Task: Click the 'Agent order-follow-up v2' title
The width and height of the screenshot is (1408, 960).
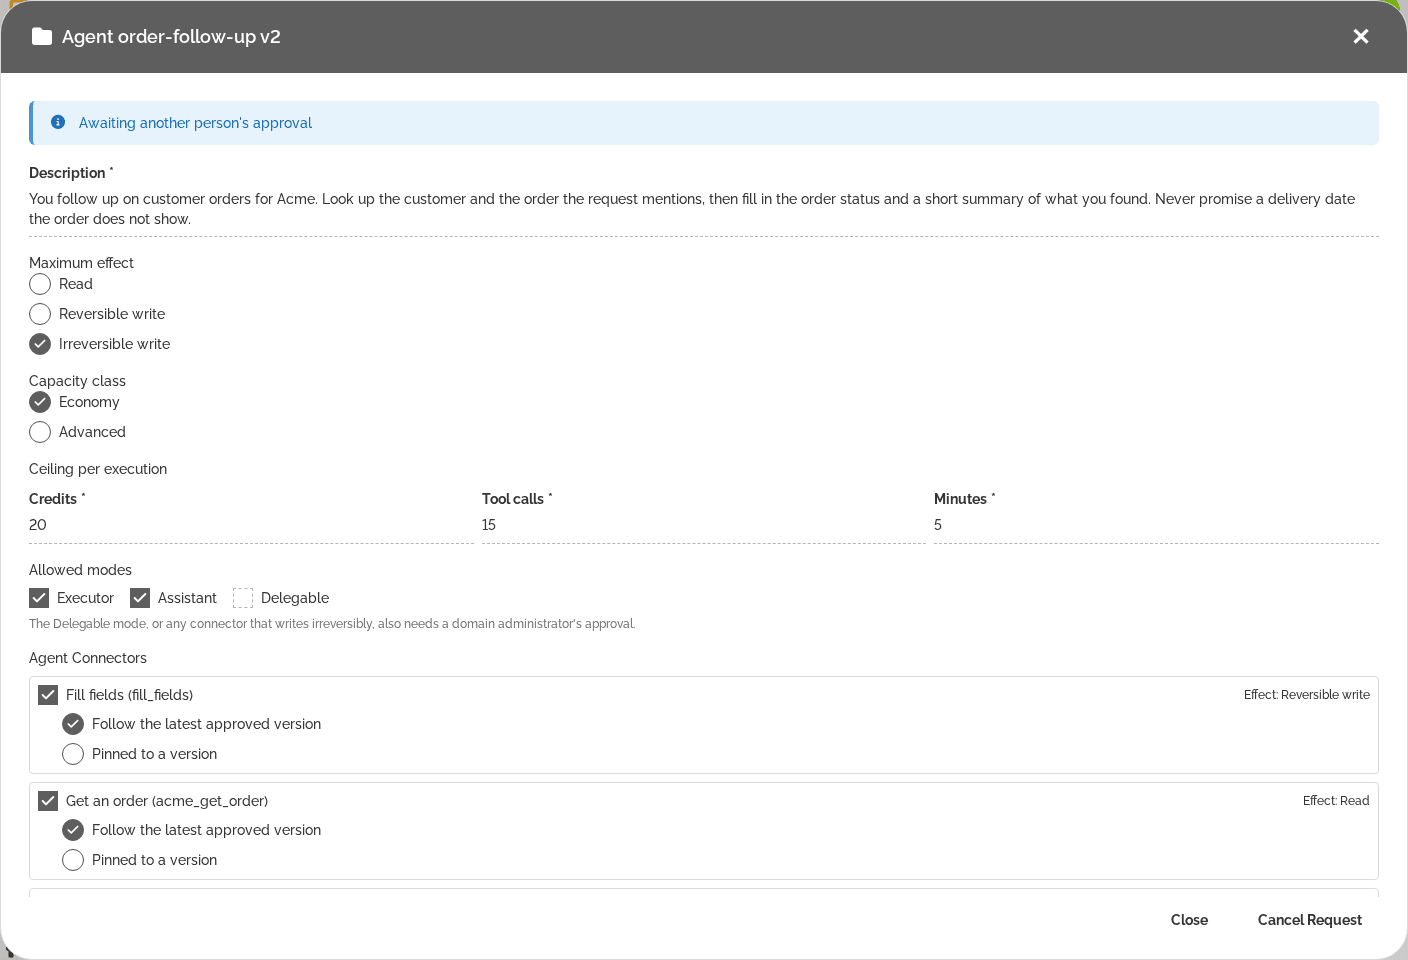Action: pyautogui.click(x=171, y=37)
